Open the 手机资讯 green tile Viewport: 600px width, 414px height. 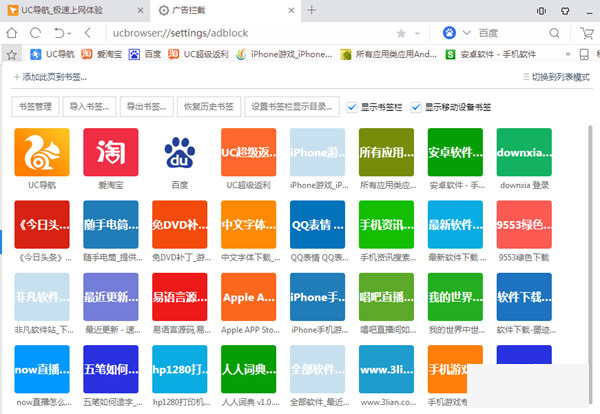(386, 225)
